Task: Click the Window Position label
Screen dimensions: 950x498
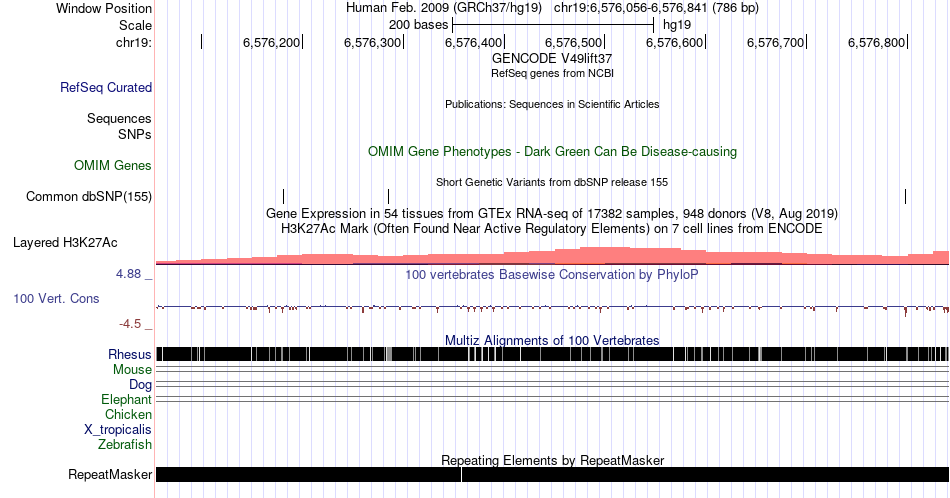Action: click(x=104, y=8)
